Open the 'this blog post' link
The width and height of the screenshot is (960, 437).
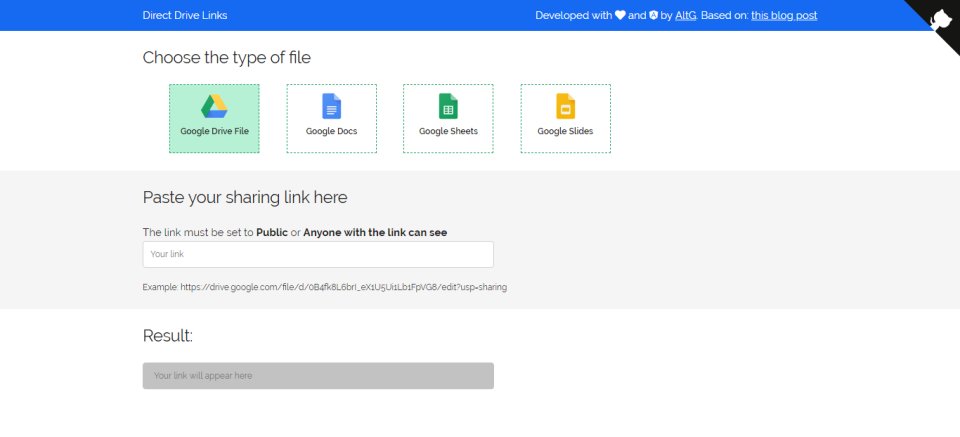[x=784, y=15]
